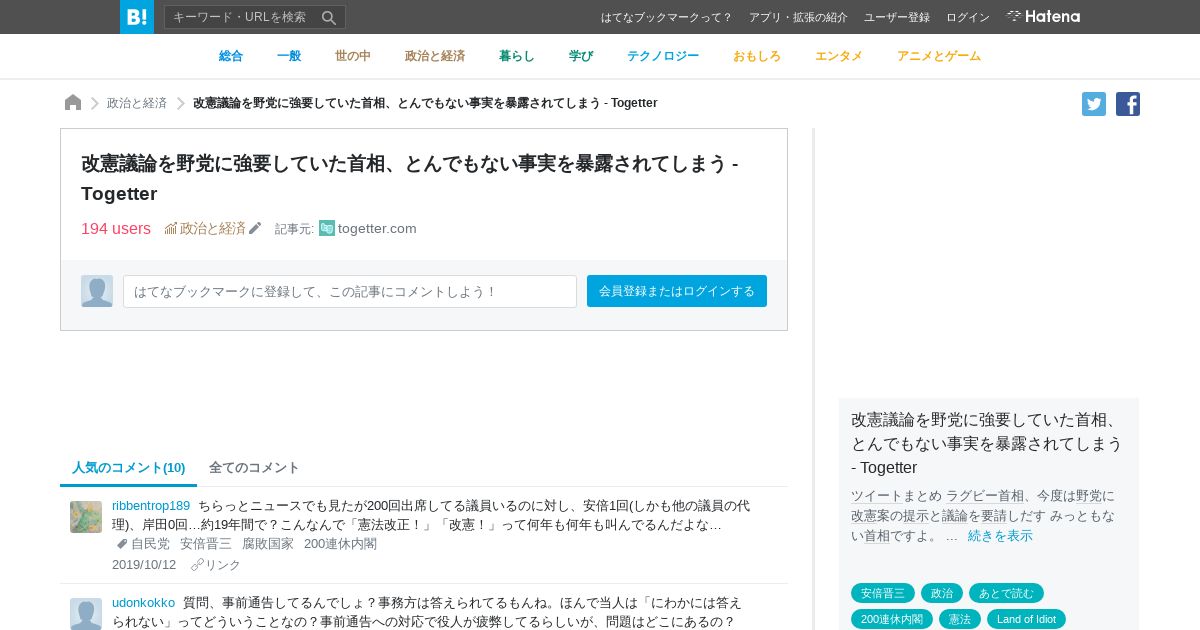Select 暮らし category in navigation

517,56
